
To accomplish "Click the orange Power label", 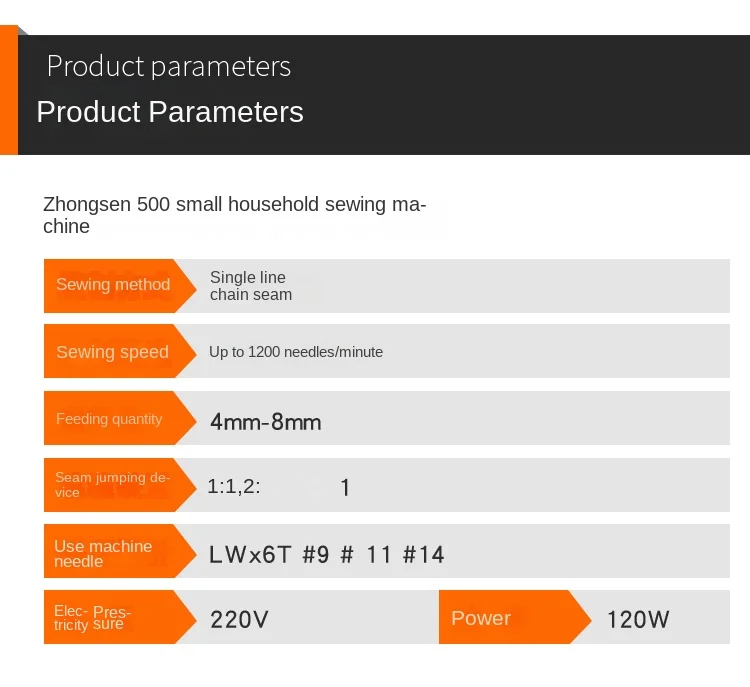I will click(x=481, y=618).
